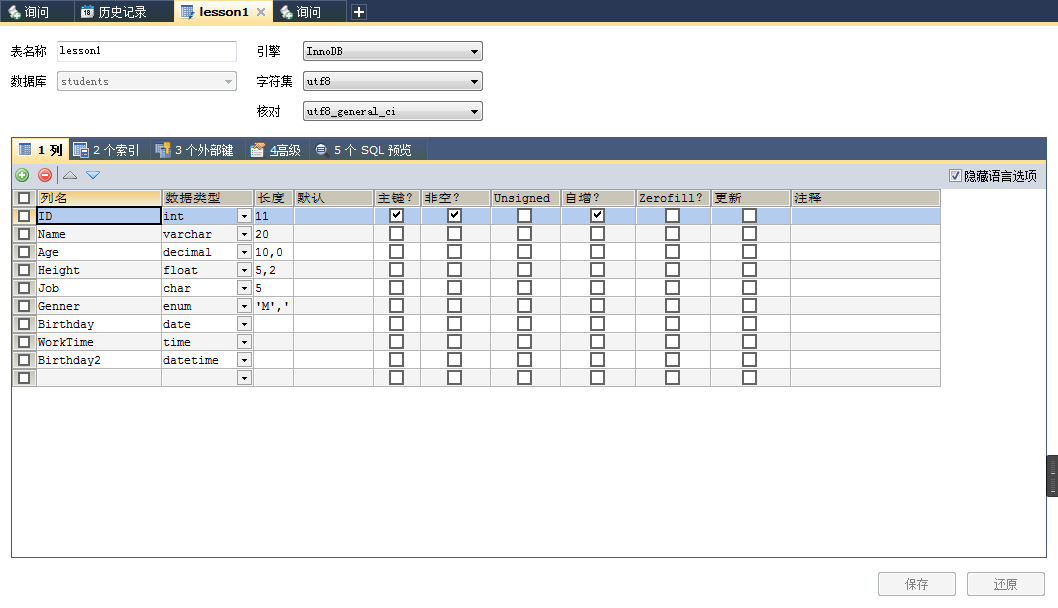Select the Height column name cell
This screenshot has height=608, width=1058.
click(x=99, y=270)
